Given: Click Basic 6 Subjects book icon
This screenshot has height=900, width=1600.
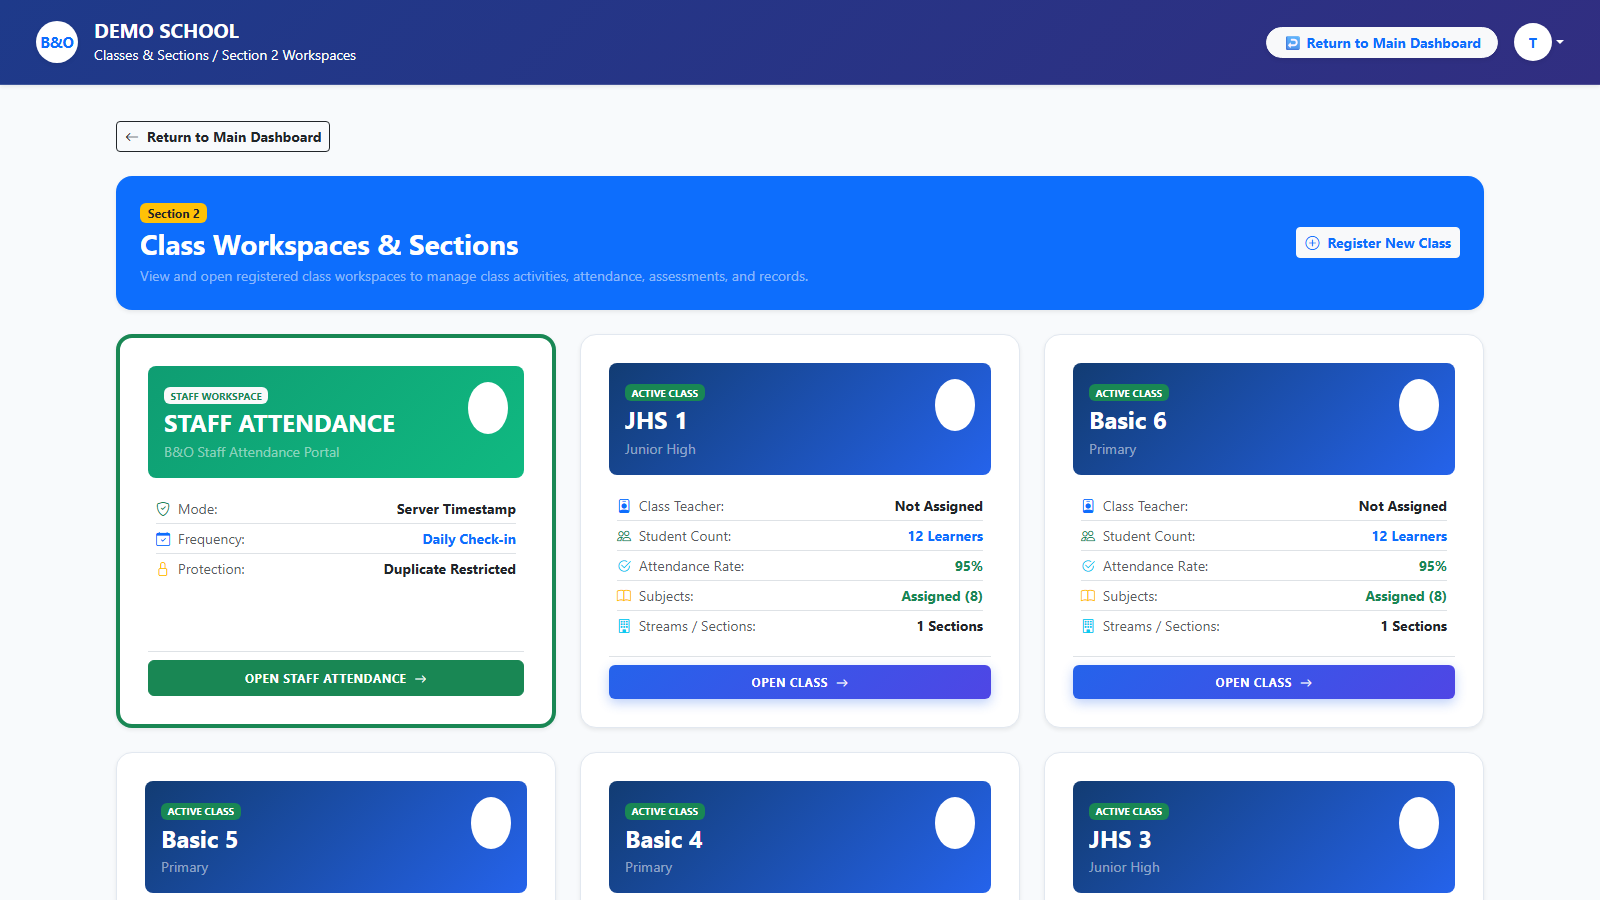Looking at the screenshot, I should pyautogui.click(x=1088, y=596).
